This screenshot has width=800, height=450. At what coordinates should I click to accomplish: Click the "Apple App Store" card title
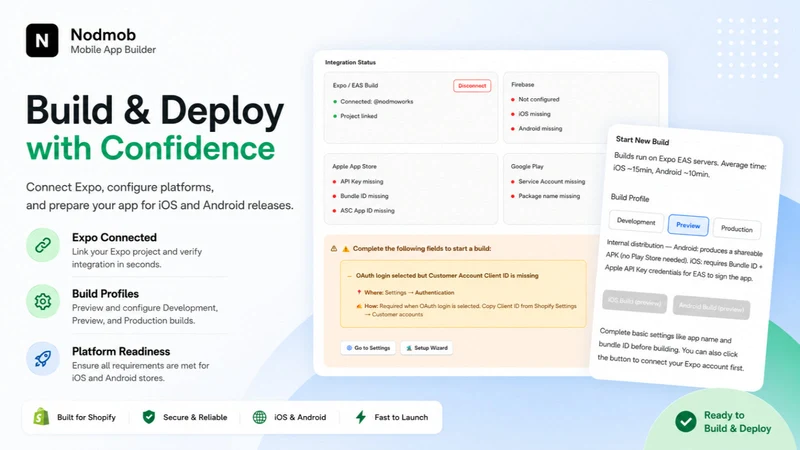pos(355,166)
